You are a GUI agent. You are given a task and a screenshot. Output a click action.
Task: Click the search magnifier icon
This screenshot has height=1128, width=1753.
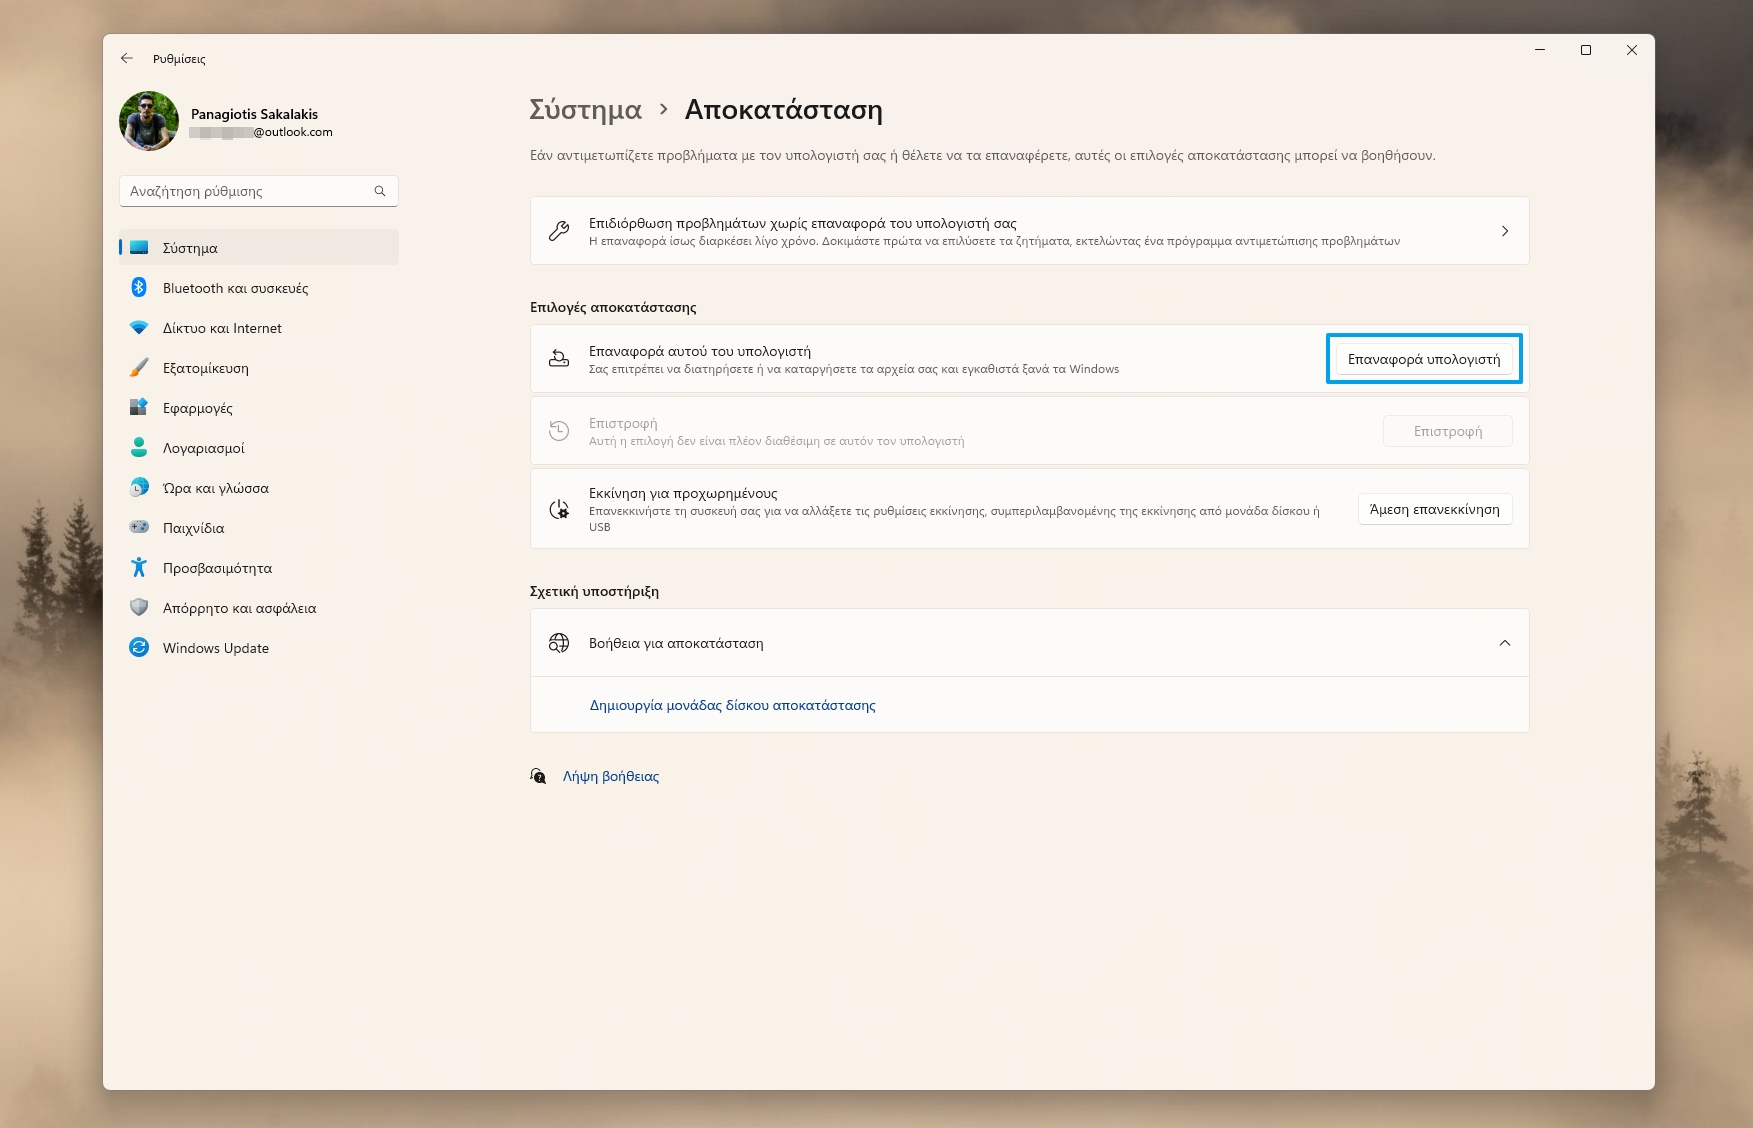coord(380,191)
